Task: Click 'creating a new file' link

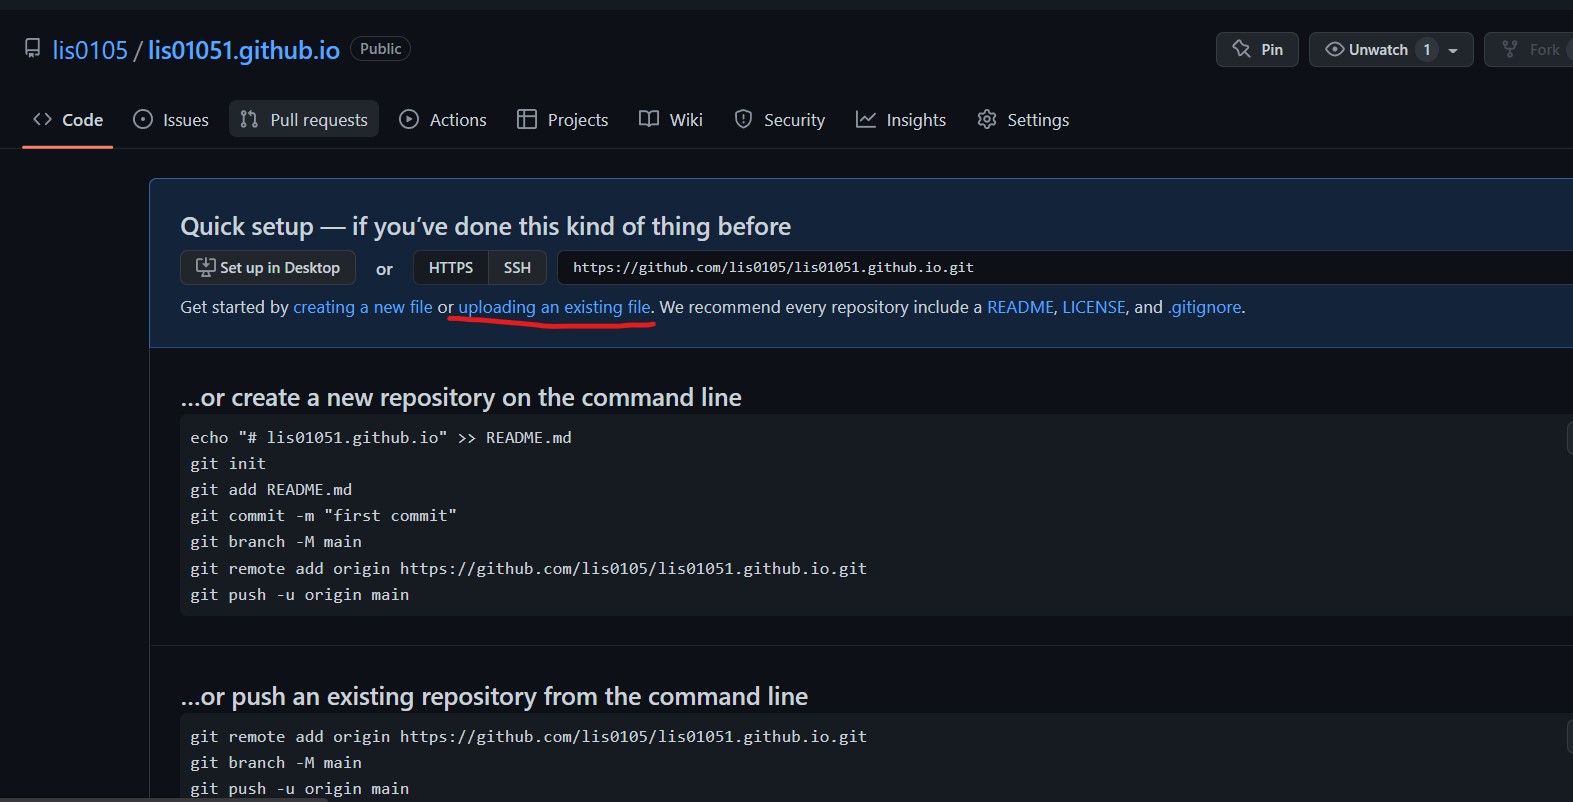Action: pos(363,307)
